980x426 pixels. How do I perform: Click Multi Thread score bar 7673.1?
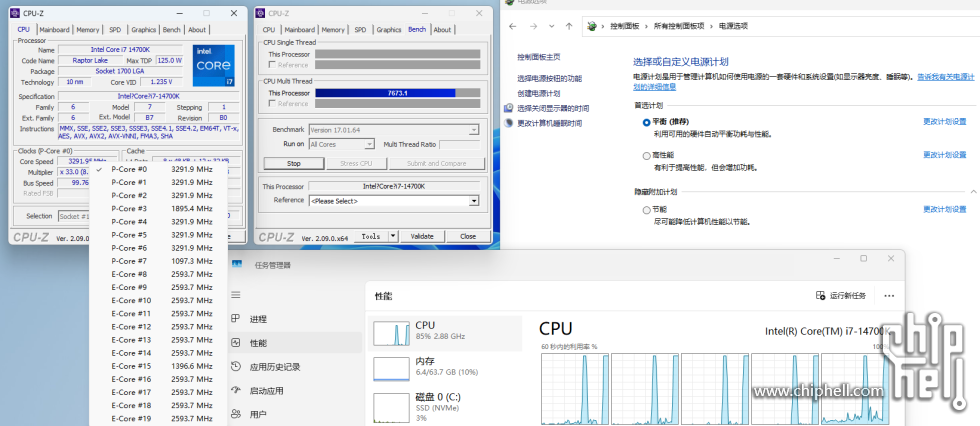(398, 93)
